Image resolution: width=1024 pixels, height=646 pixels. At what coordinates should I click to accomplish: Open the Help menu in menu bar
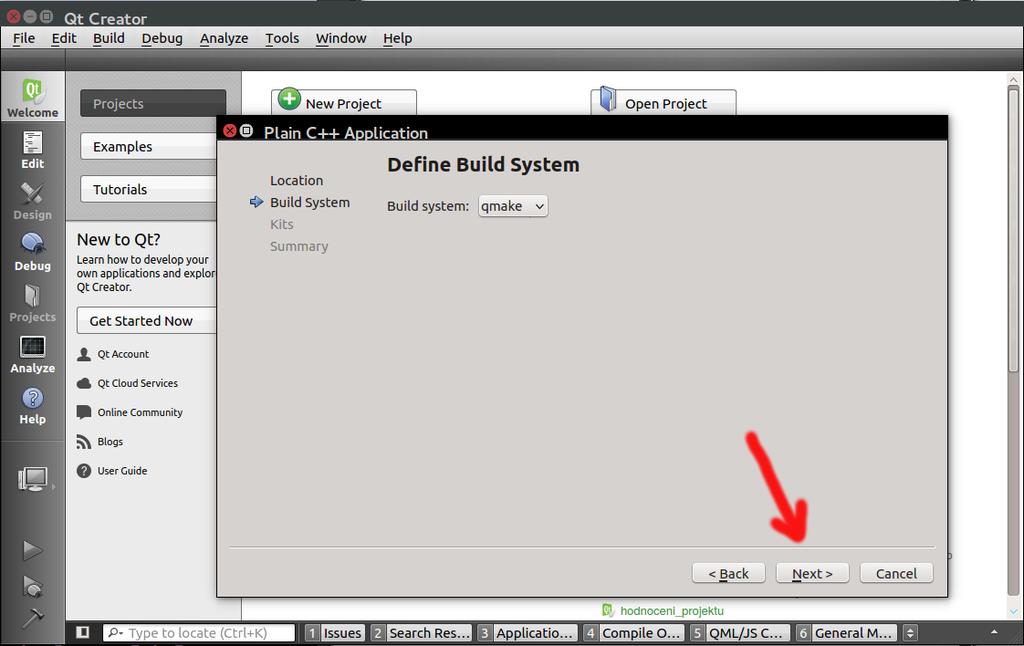pyautogui.click(x=397, y=38)
